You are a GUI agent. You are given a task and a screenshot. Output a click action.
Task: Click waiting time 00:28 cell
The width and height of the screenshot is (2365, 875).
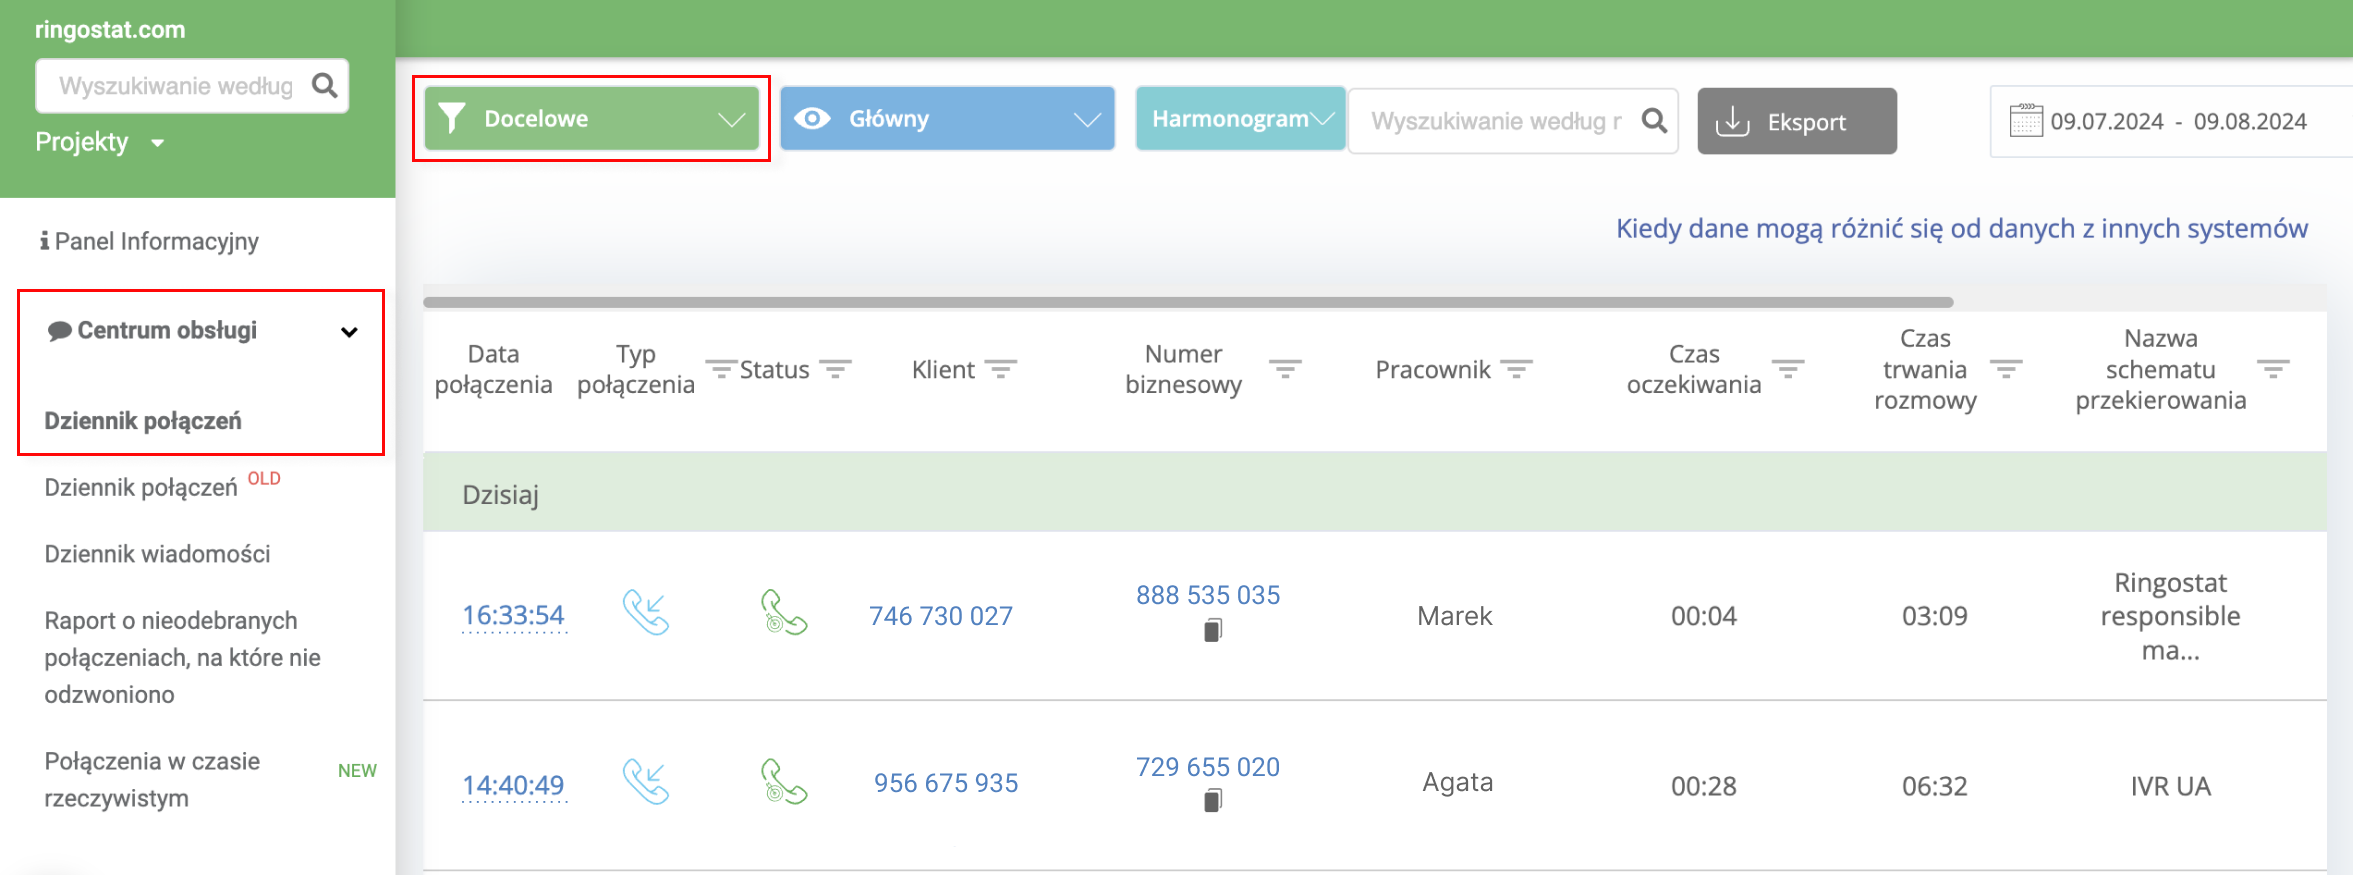1704,786
